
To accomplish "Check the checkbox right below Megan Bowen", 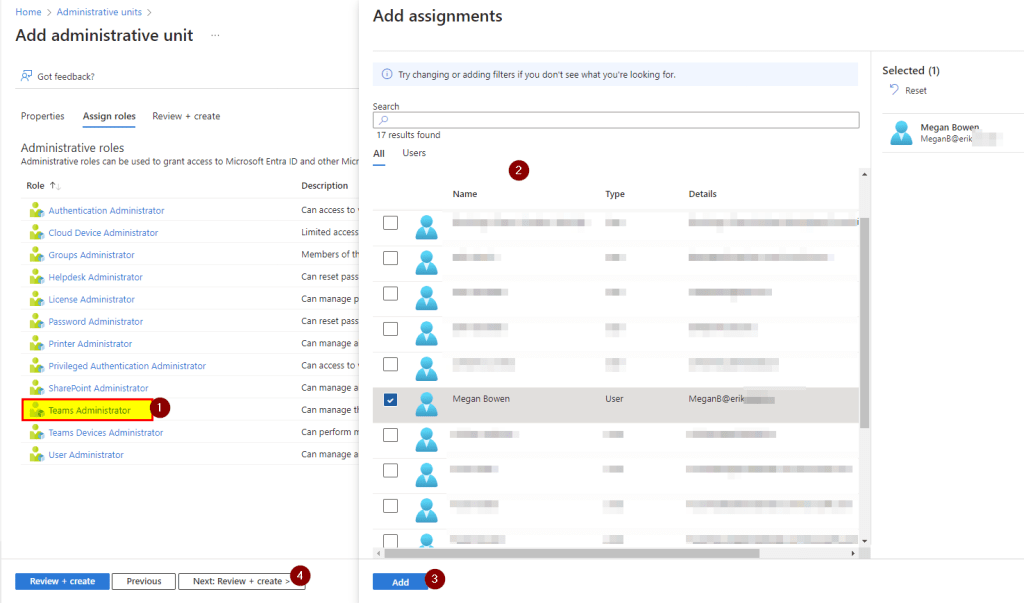I will point(390,435).
